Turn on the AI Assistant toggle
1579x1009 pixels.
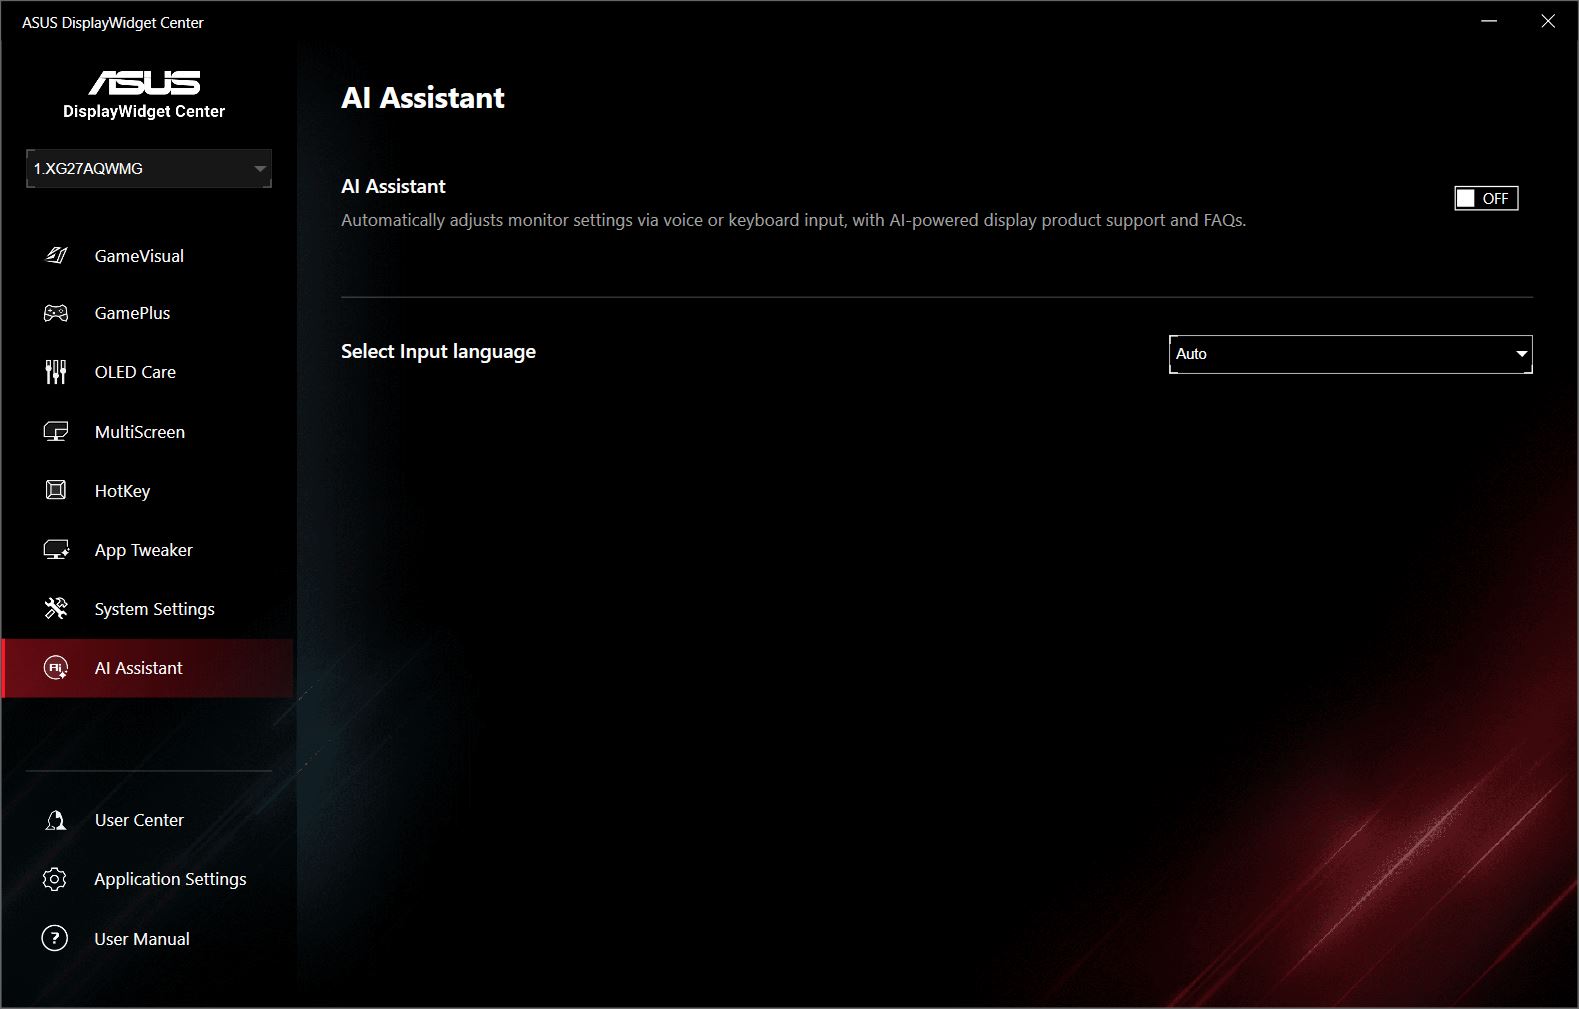(1486, 198)
